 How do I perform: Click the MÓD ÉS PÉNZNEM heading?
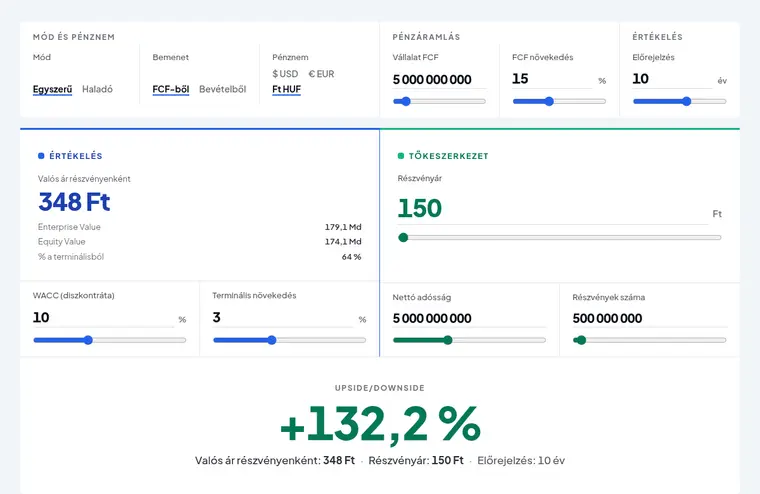pyautogui.click(x=74, y=37)
